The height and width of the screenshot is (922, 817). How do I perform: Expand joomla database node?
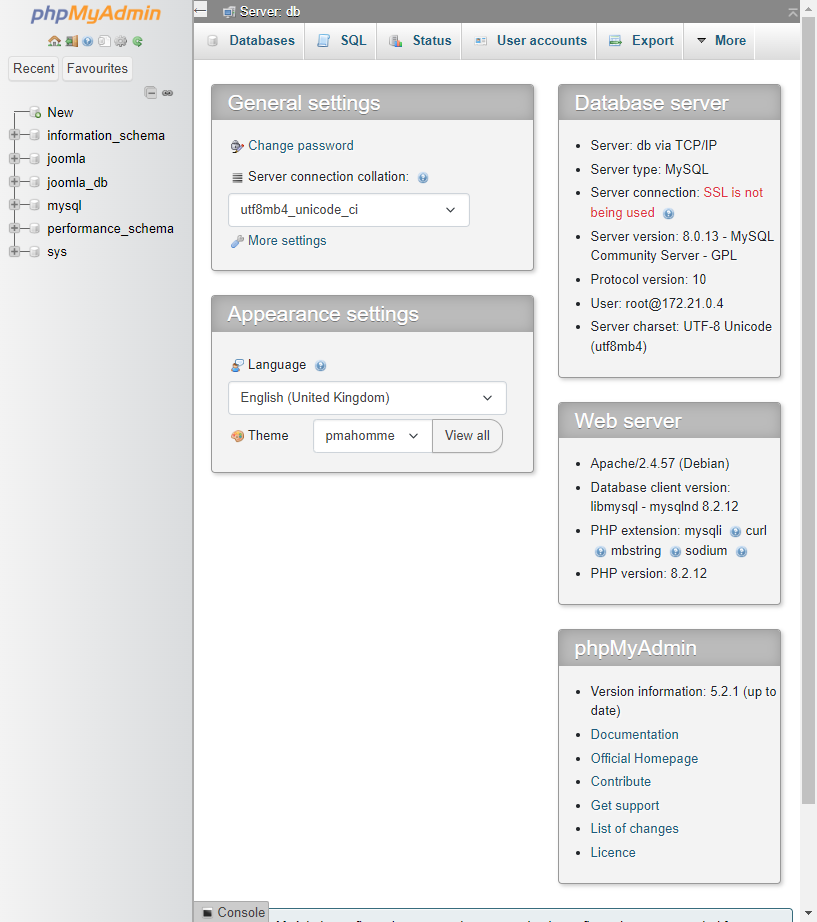click(x=15, y=158)
